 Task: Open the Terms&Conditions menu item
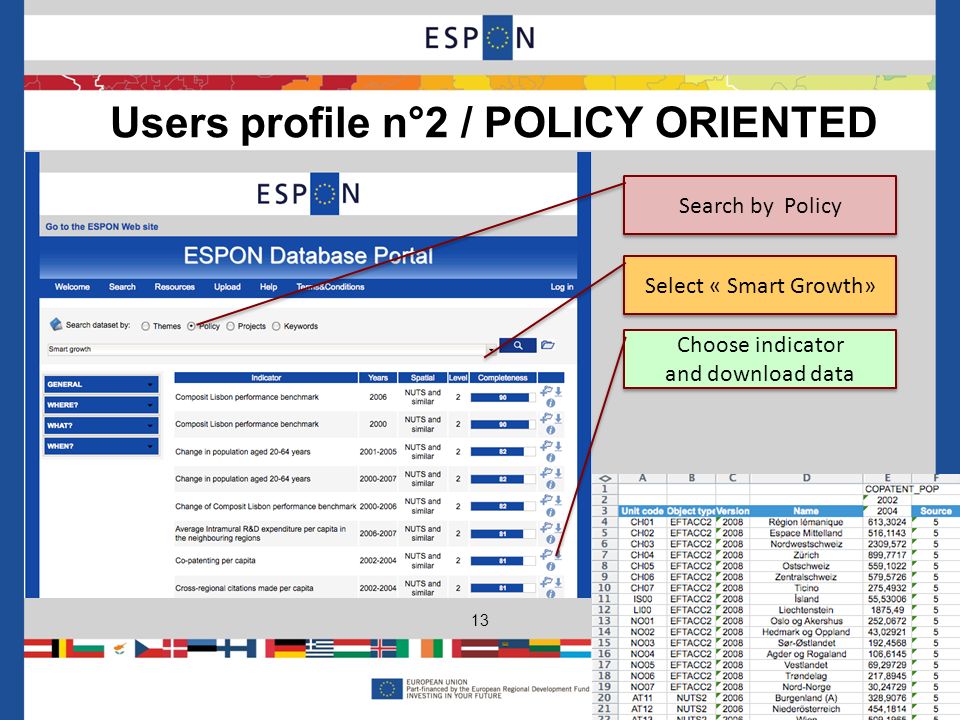pos(331,287)
